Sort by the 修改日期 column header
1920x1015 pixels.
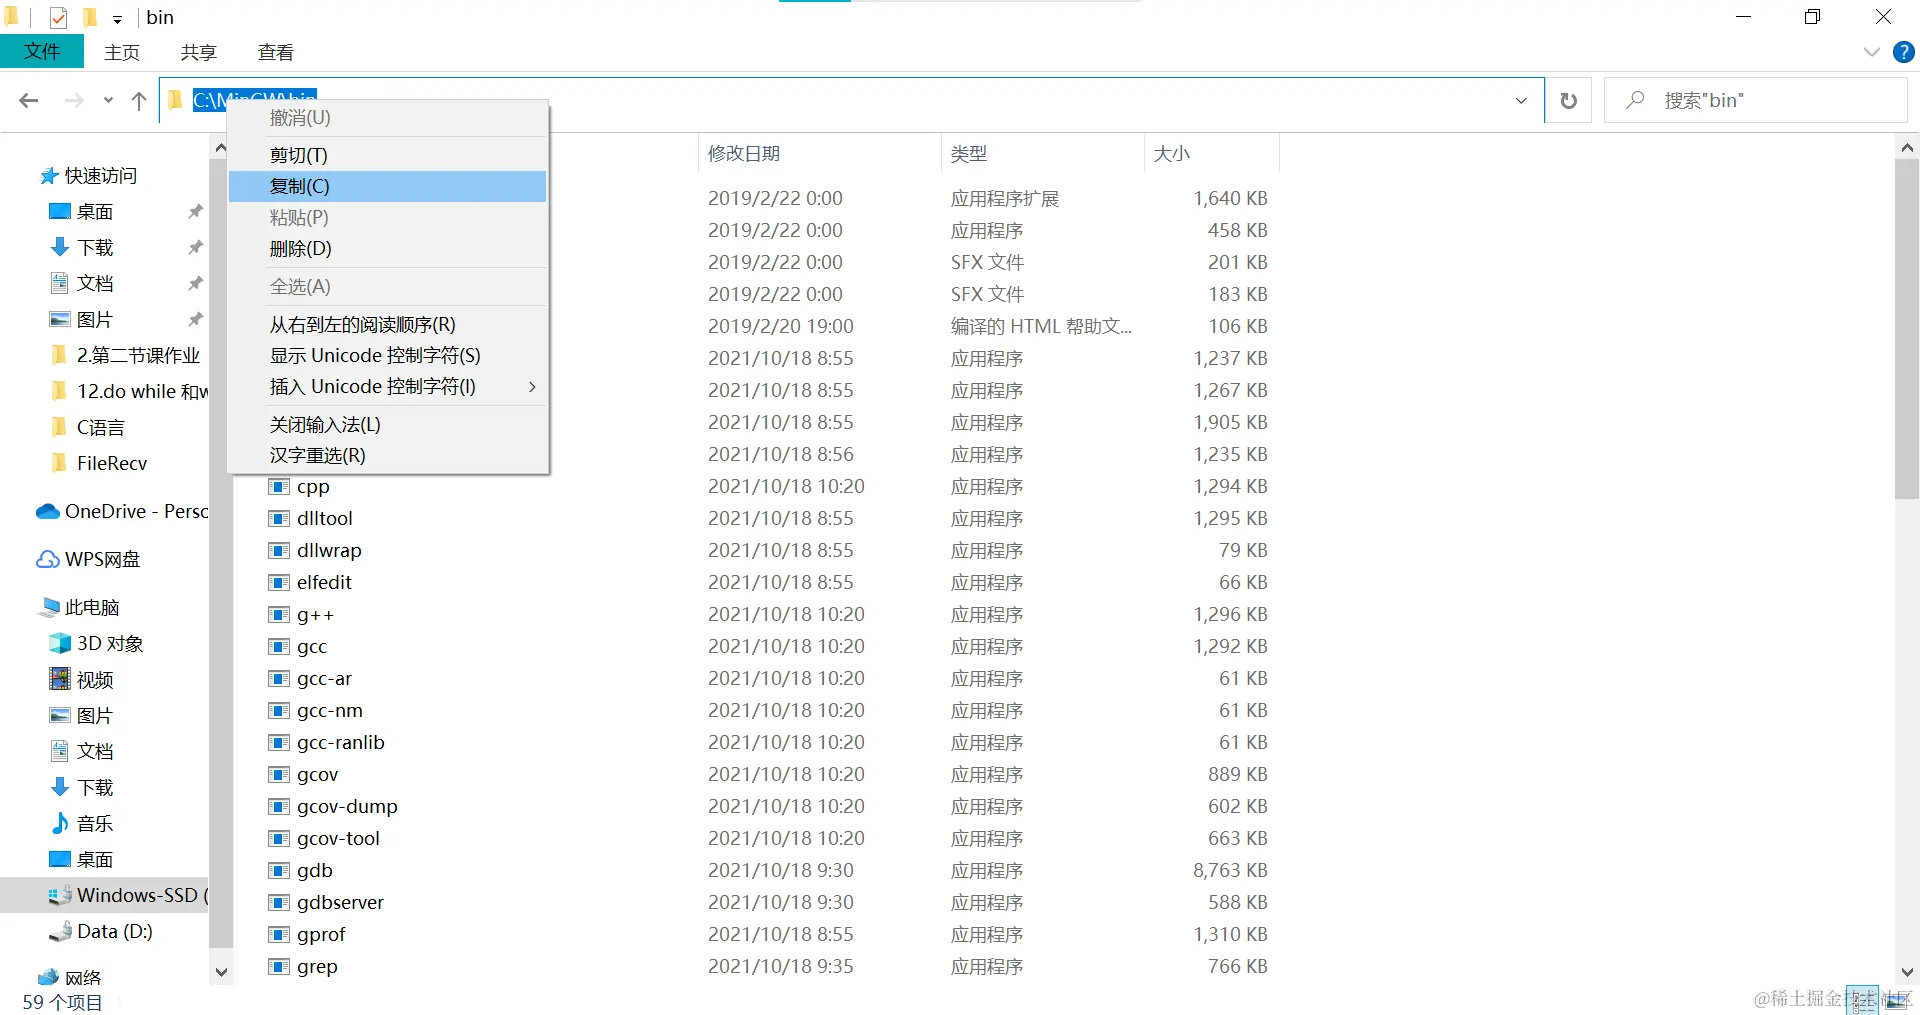coord(818,154)
